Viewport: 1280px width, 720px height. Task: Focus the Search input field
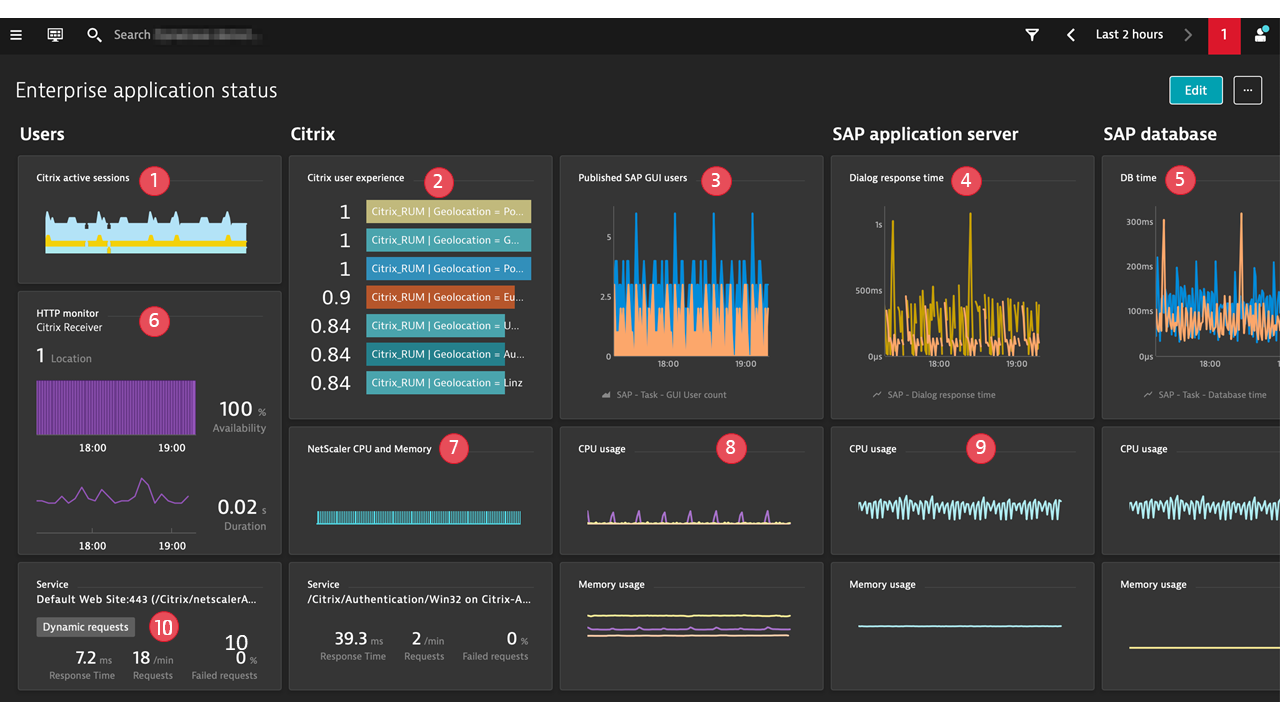(187, 35)
